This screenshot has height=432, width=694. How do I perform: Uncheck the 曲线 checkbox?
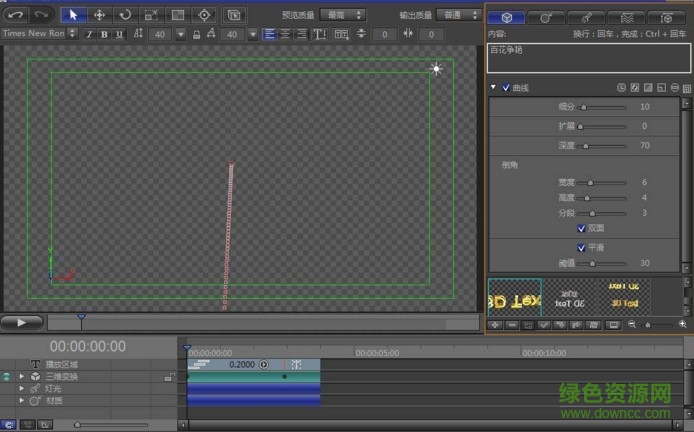[x=506, y=88]
